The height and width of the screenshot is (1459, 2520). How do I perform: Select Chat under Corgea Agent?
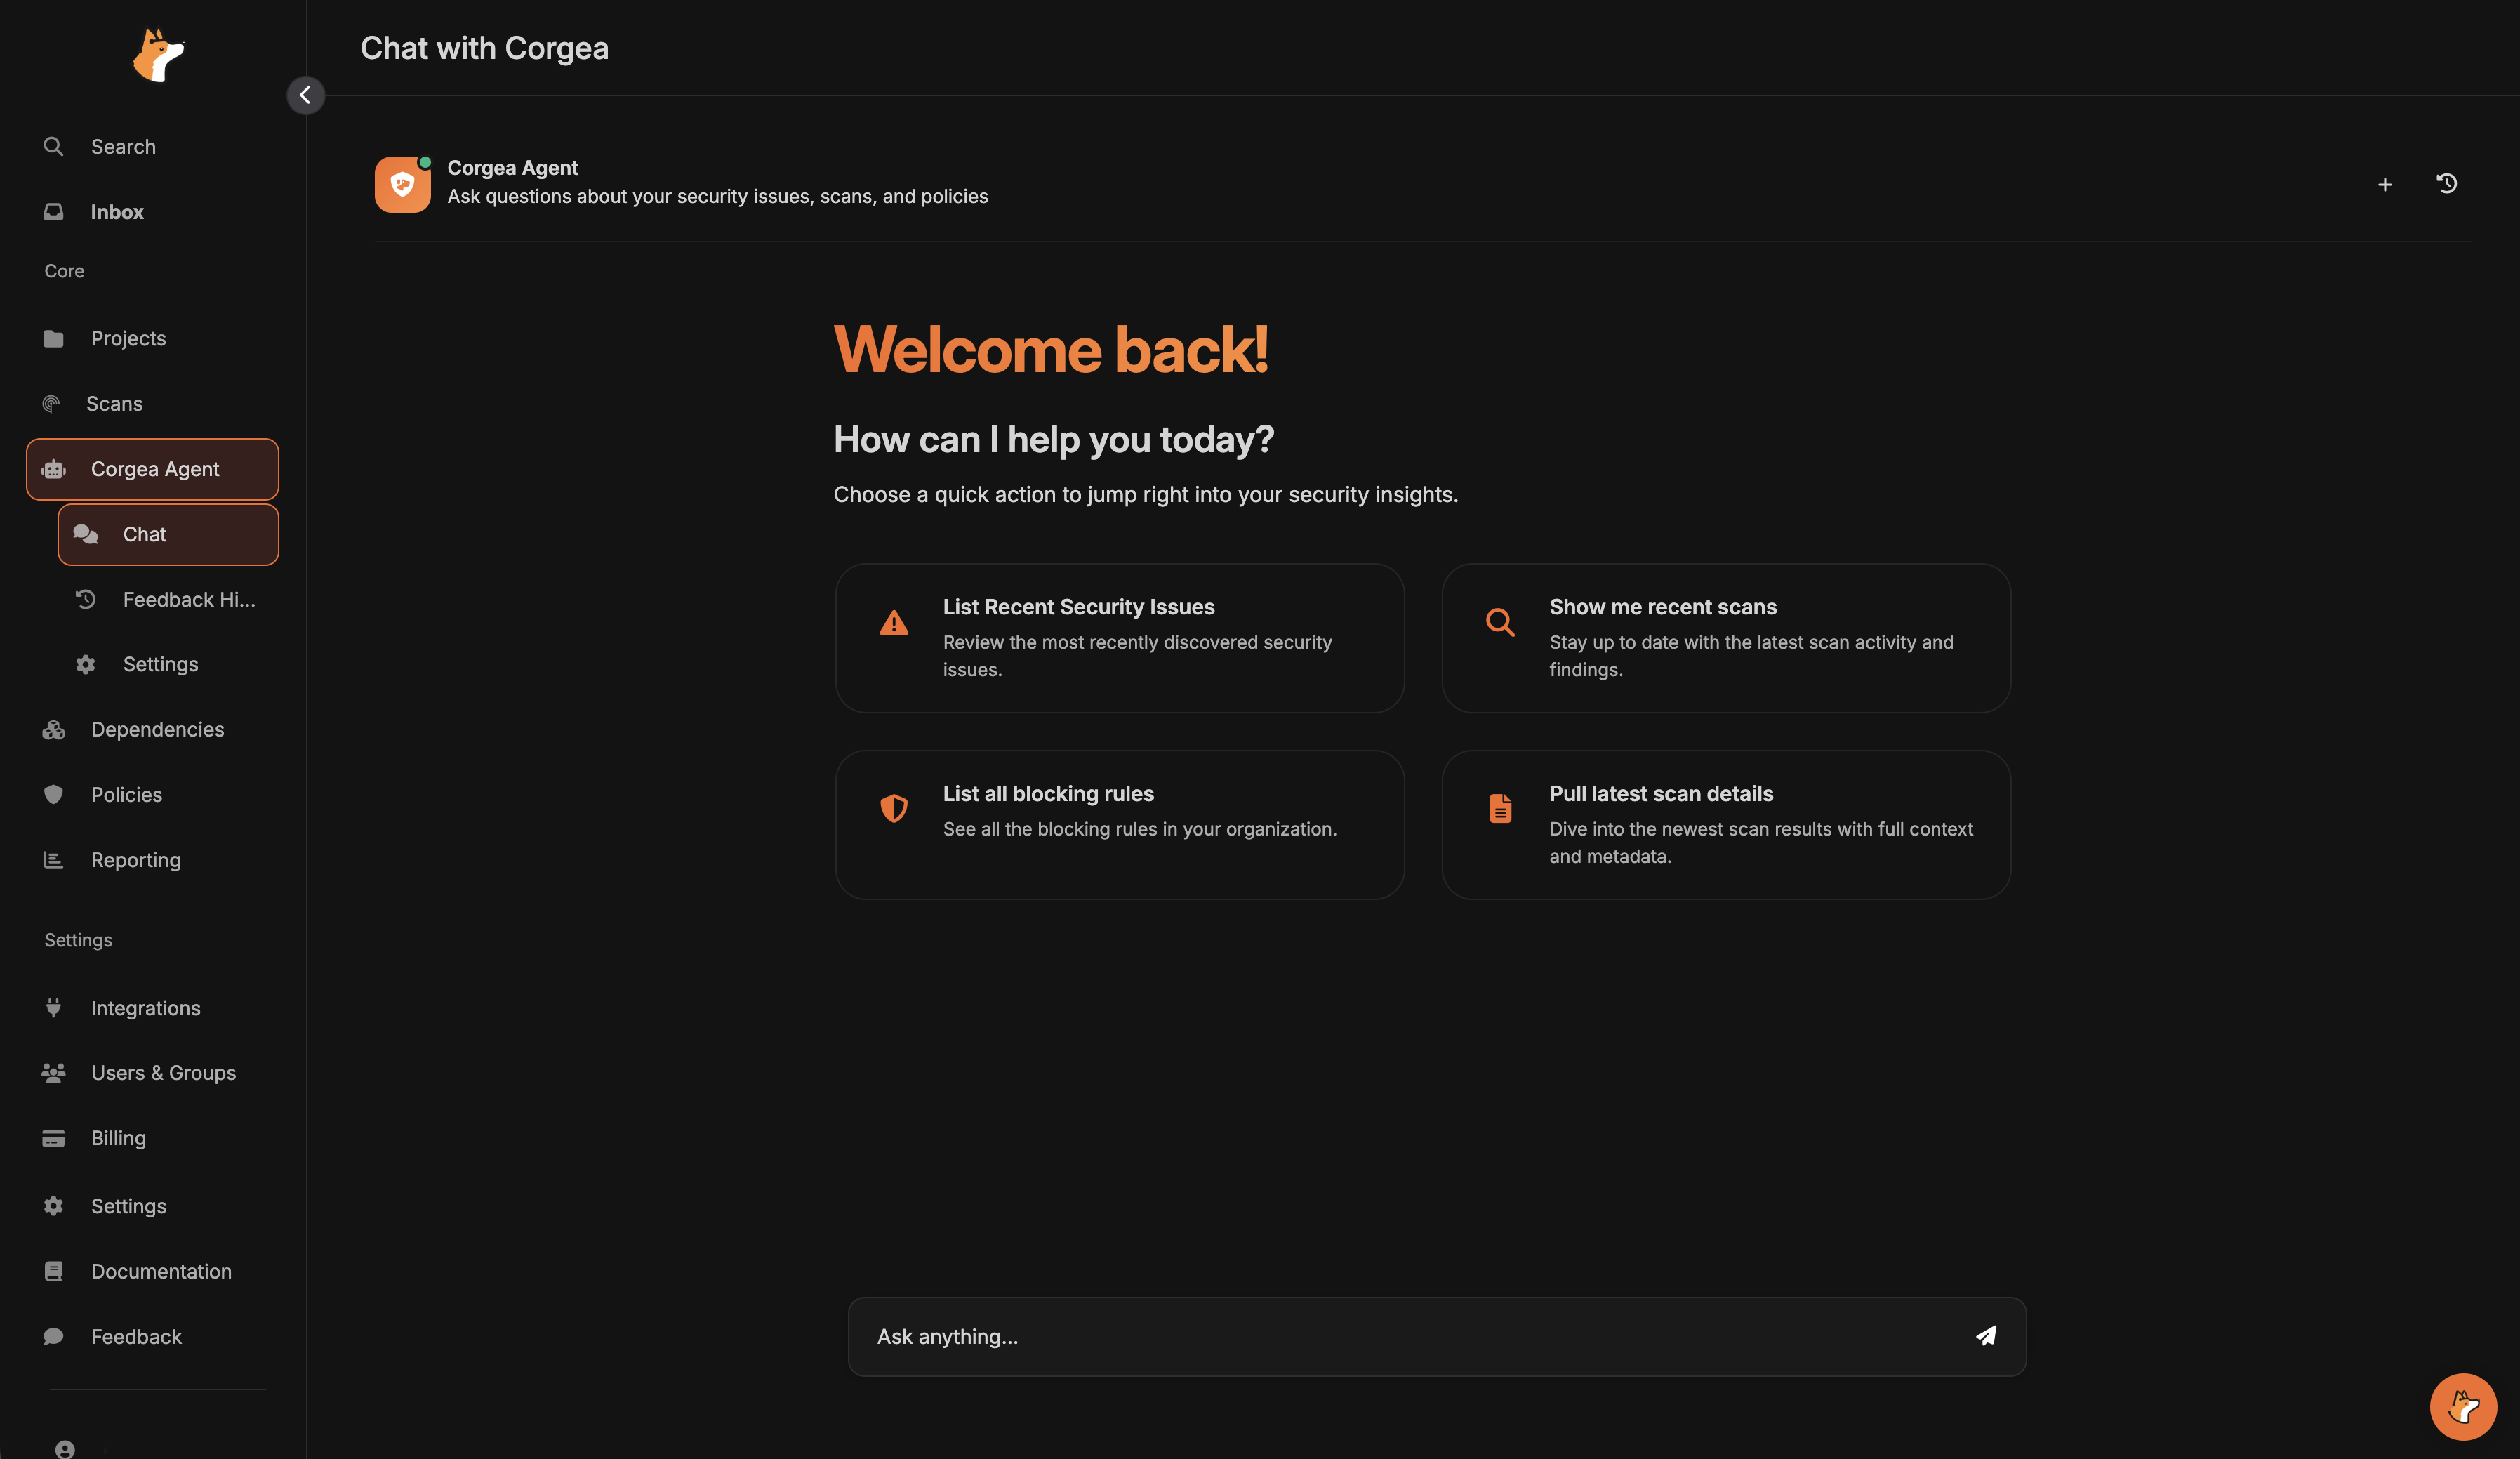(x=145, y=534)
